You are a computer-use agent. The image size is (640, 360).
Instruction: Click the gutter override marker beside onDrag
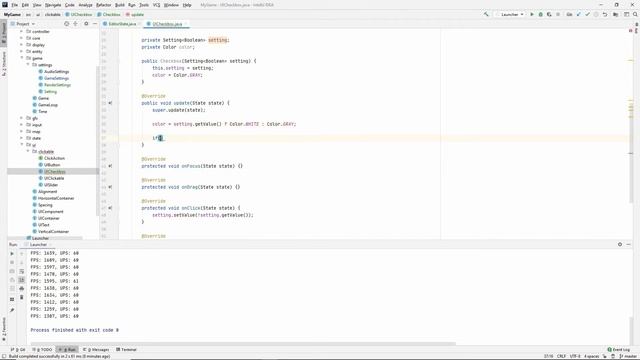(110, 187)
